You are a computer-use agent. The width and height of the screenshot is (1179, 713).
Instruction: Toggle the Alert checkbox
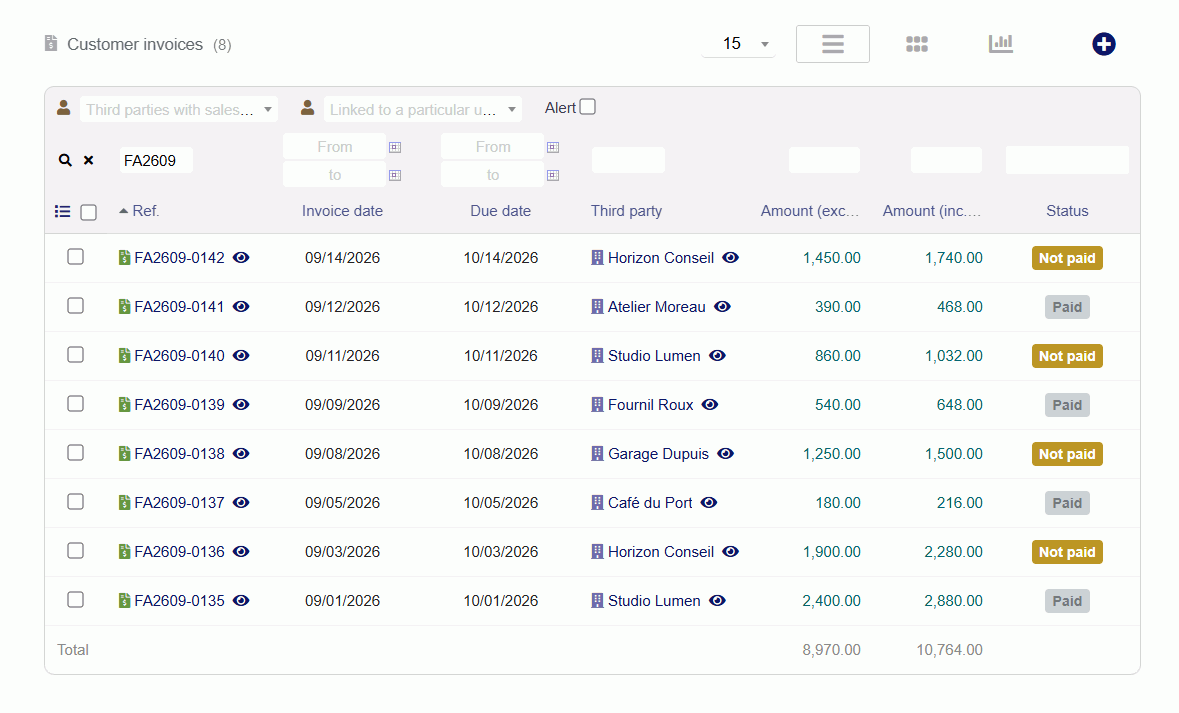tap(588, 107)
